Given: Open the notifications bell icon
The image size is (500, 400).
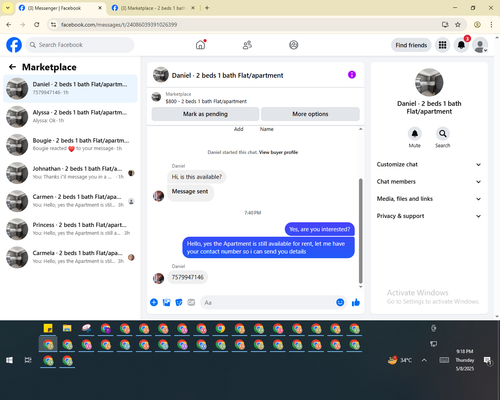Looking at the screenshot, I should (461, 45).
